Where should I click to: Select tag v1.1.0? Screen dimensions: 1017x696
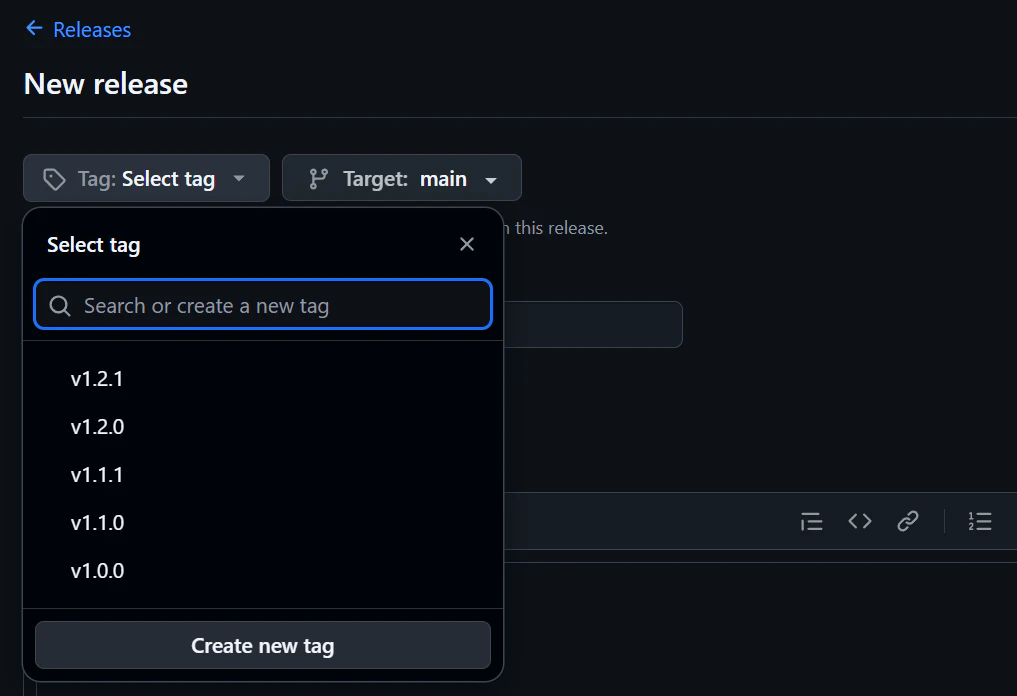263,523
